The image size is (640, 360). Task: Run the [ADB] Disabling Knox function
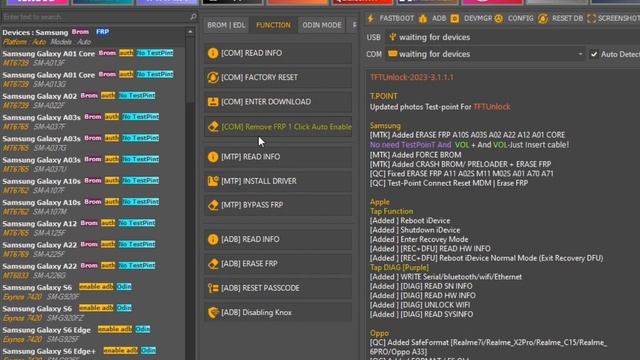[x=278, y=312]
